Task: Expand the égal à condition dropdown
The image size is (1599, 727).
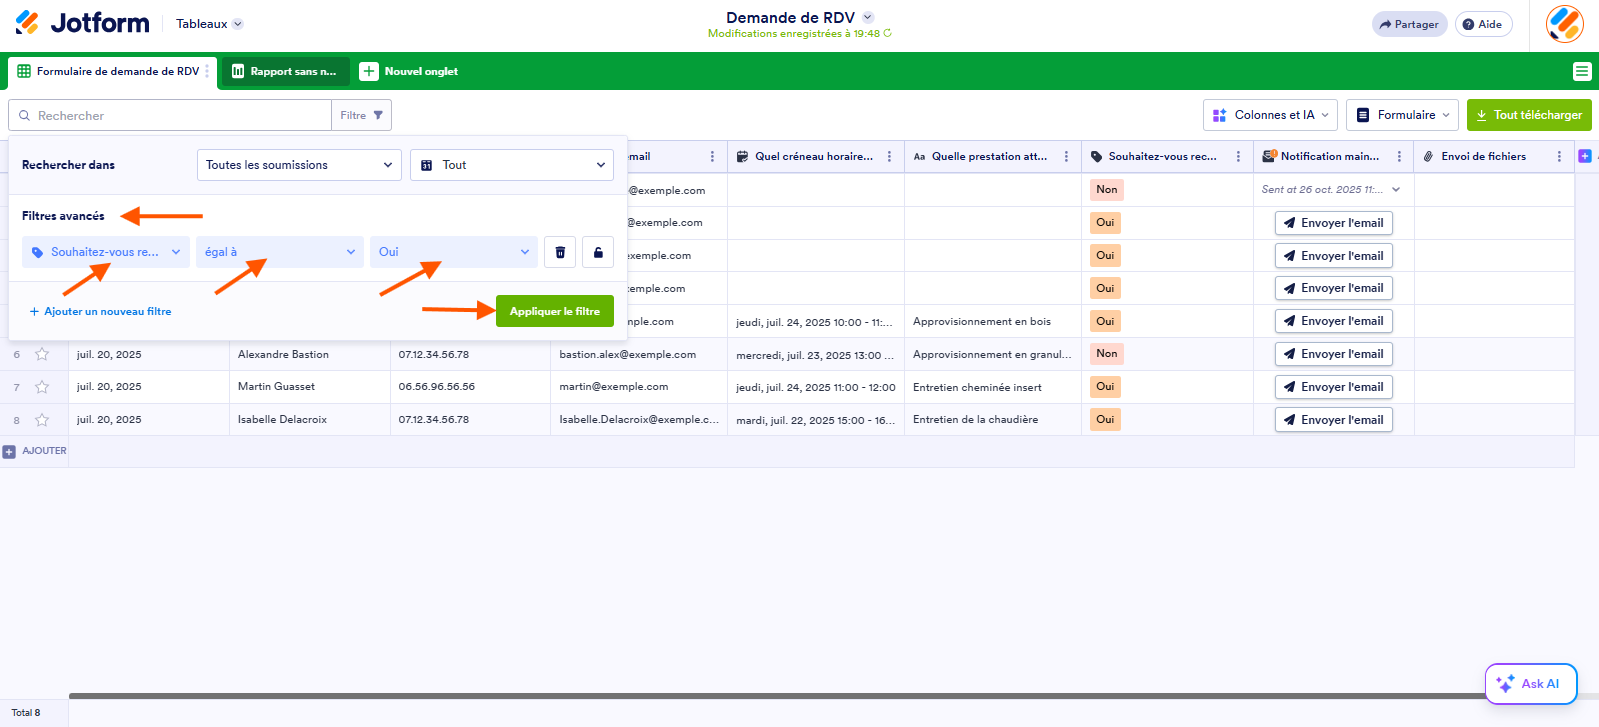Action: coord(280,252)
